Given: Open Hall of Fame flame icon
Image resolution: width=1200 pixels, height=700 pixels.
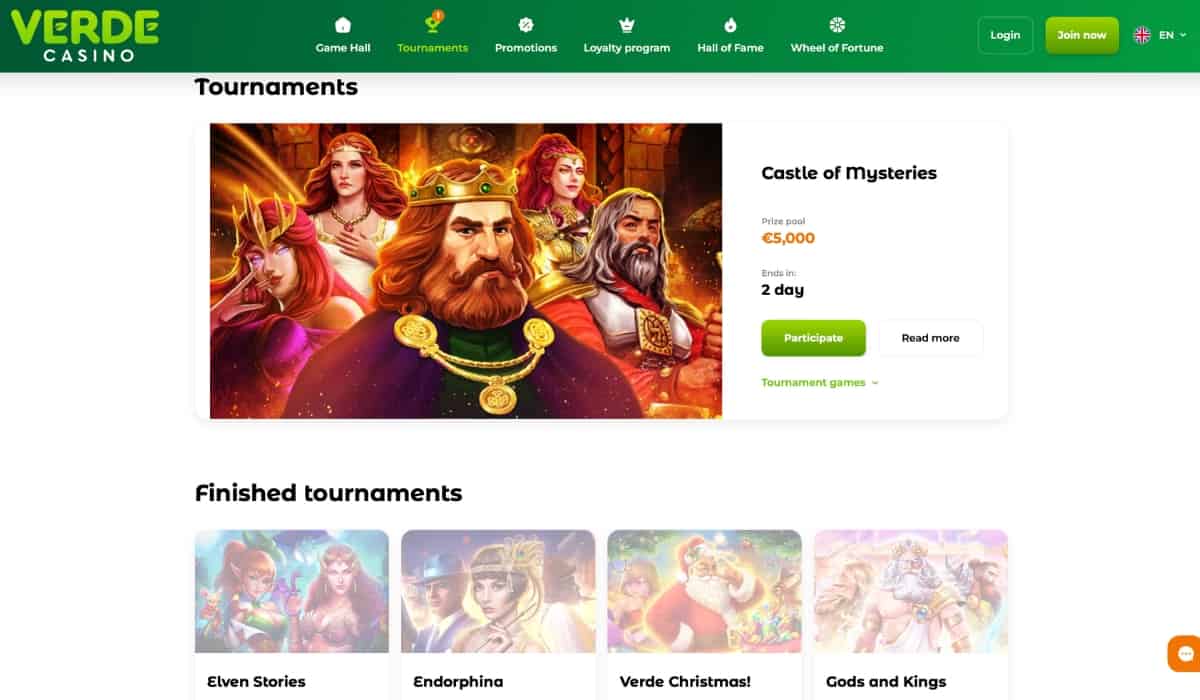Looking at the screenshot, I should (730, 25).
